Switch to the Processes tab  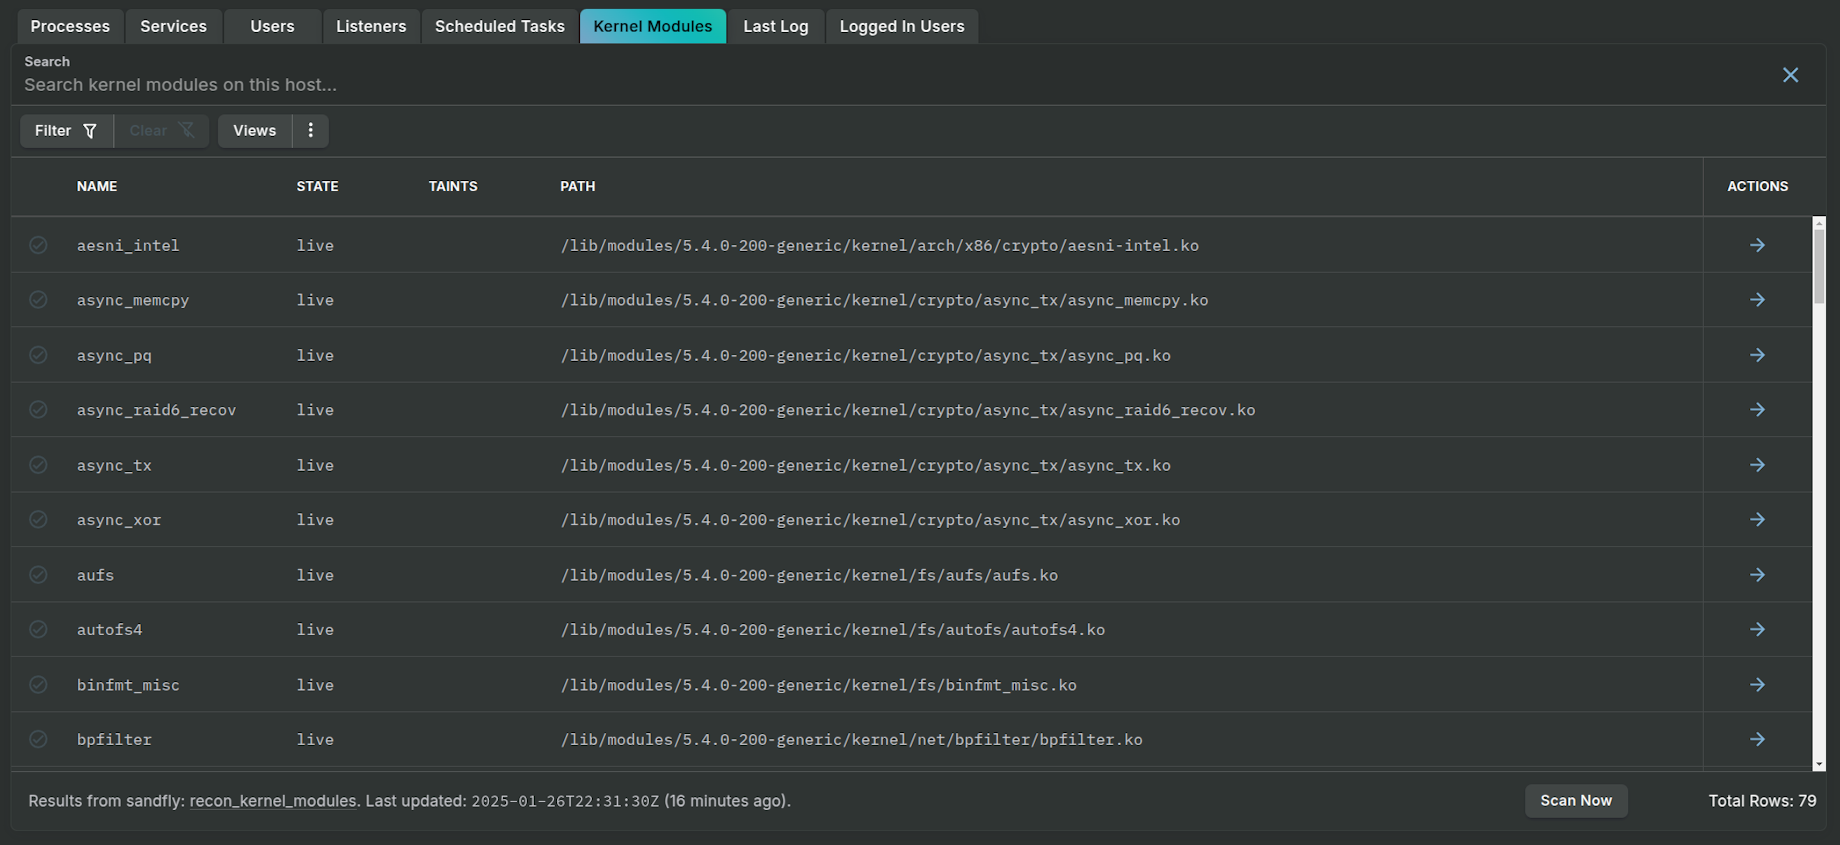coord(70,26)
